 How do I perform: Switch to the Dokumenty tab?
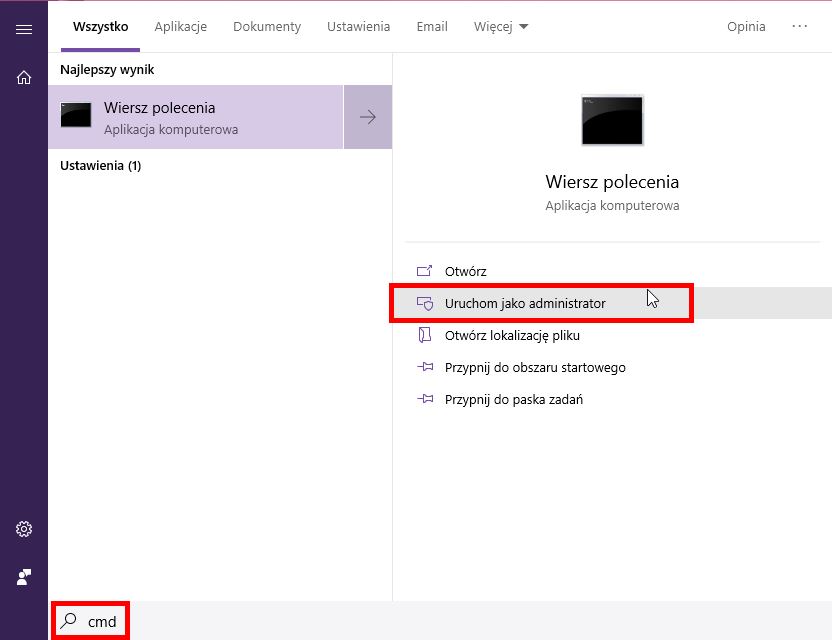[267, 27]
